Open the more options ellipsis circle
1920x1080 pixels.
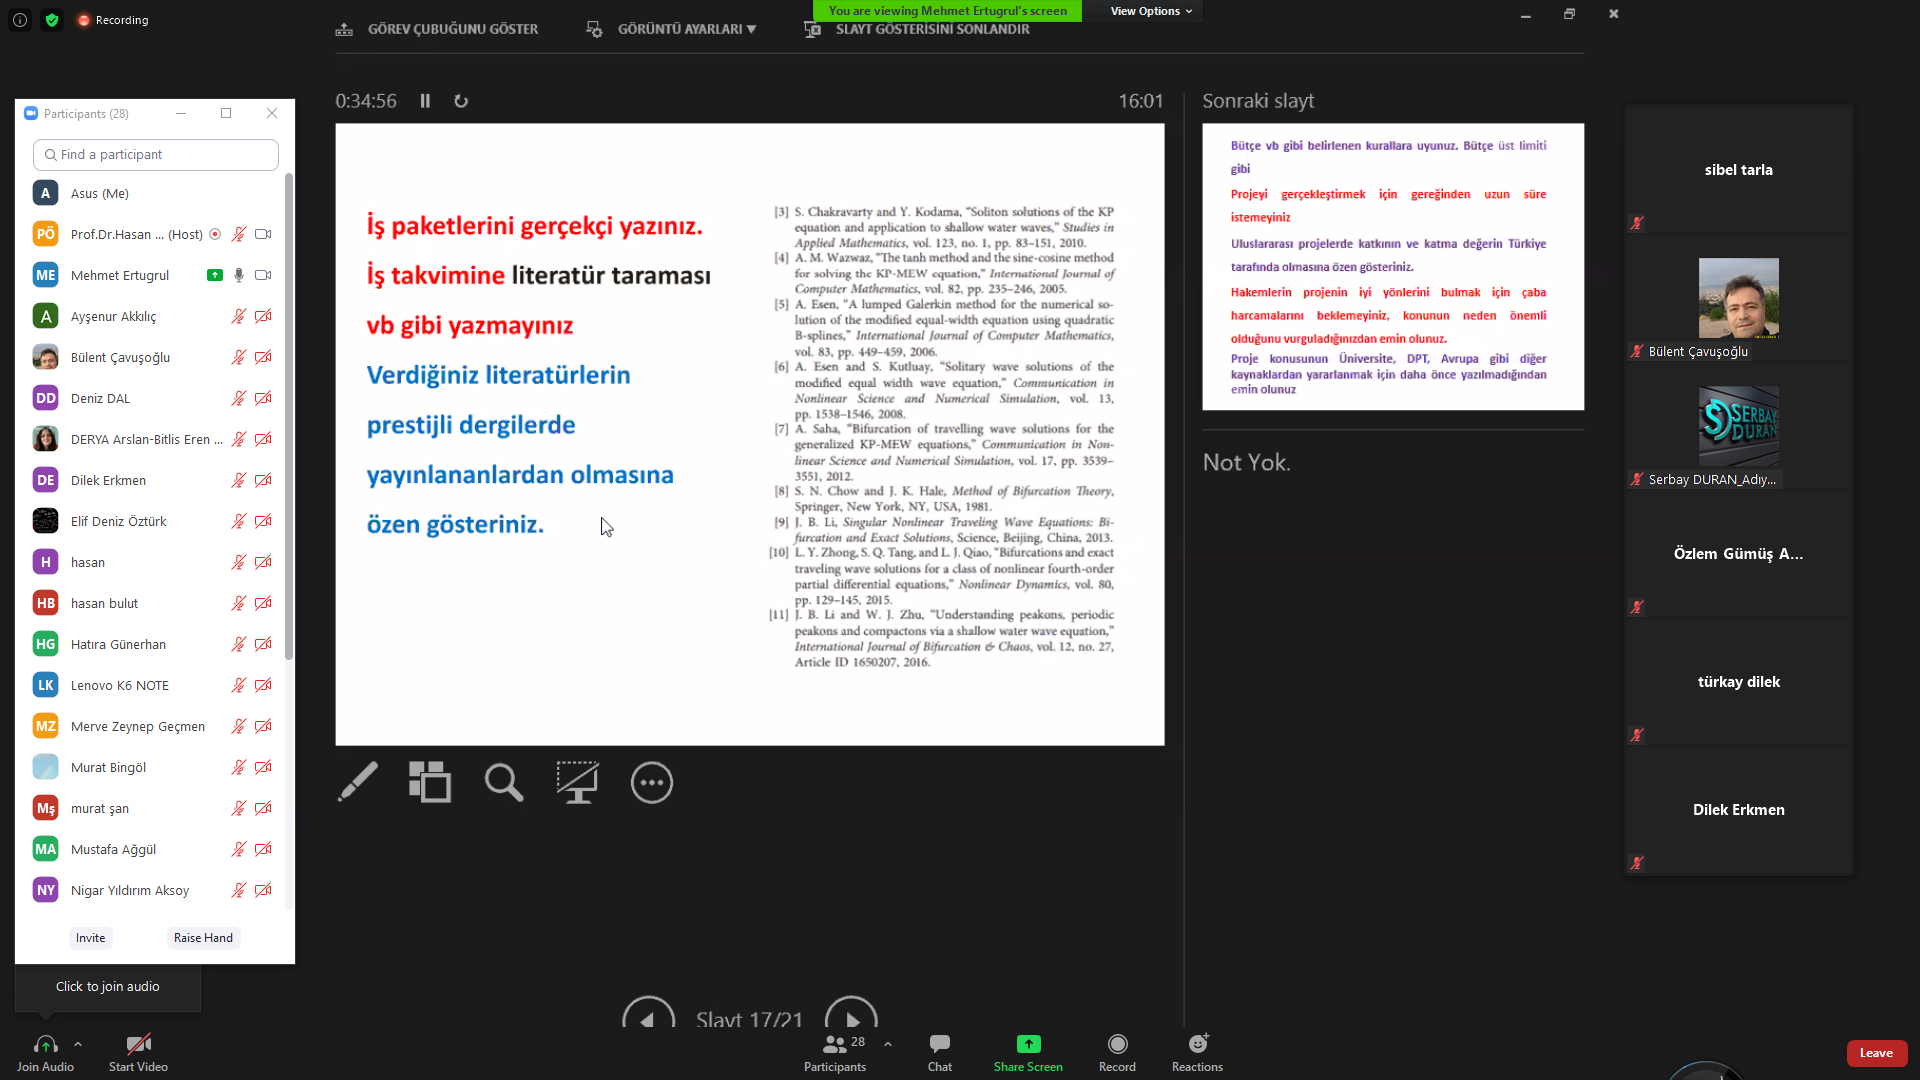651,782
